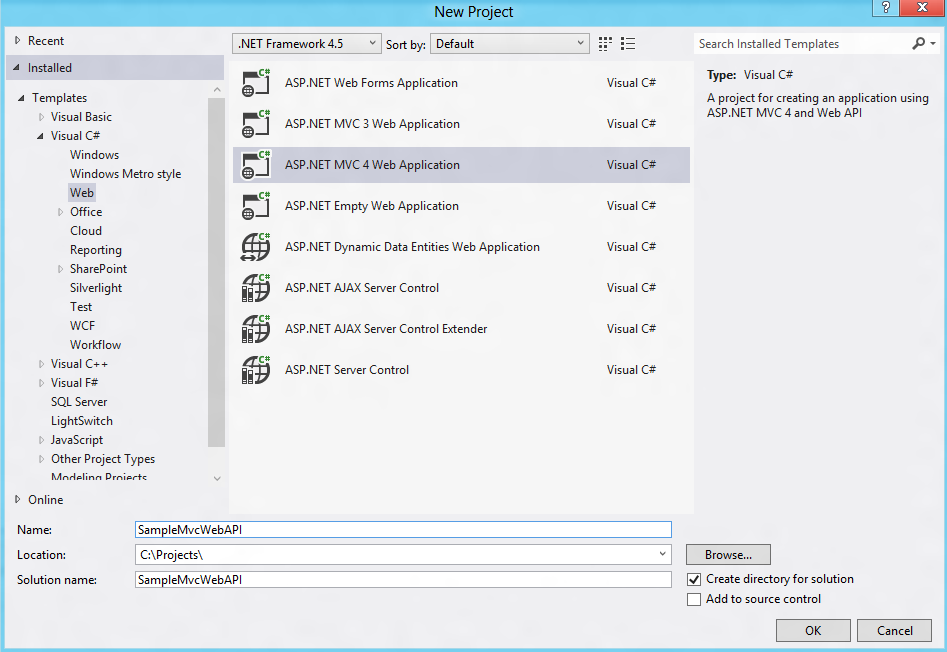Screen dimensions: 947x652
Task: Switch to medium icons list view
Action: (x=628, y=43)
